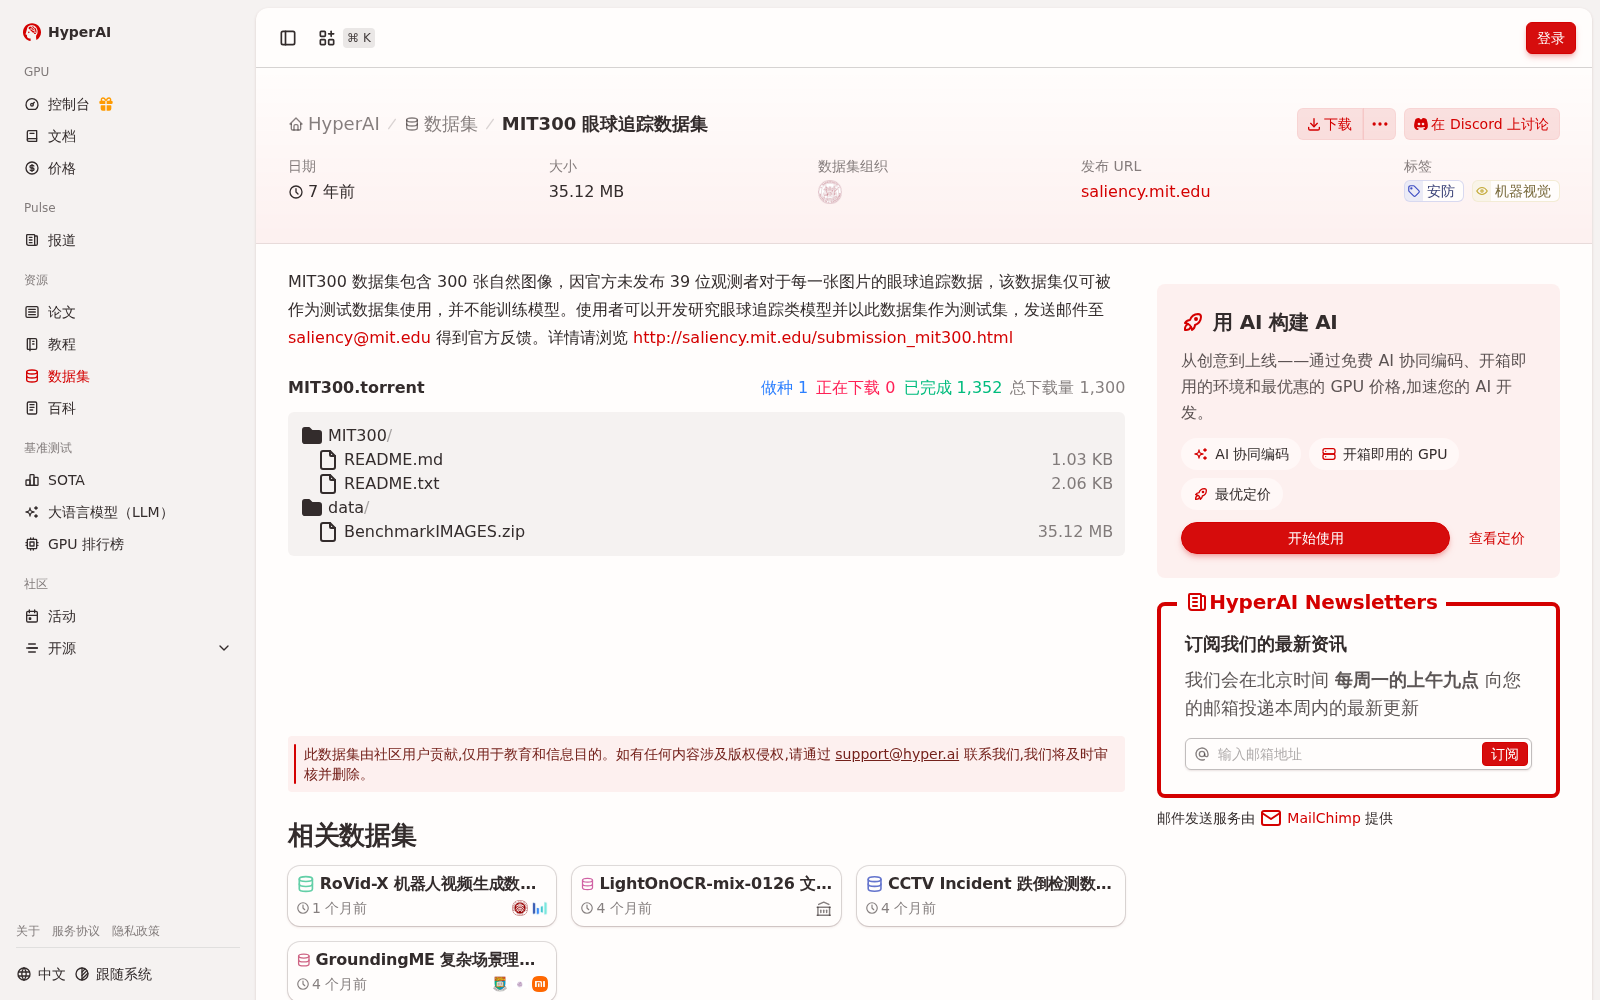
Task: Open the 中文 language selector
Action: 41,974
